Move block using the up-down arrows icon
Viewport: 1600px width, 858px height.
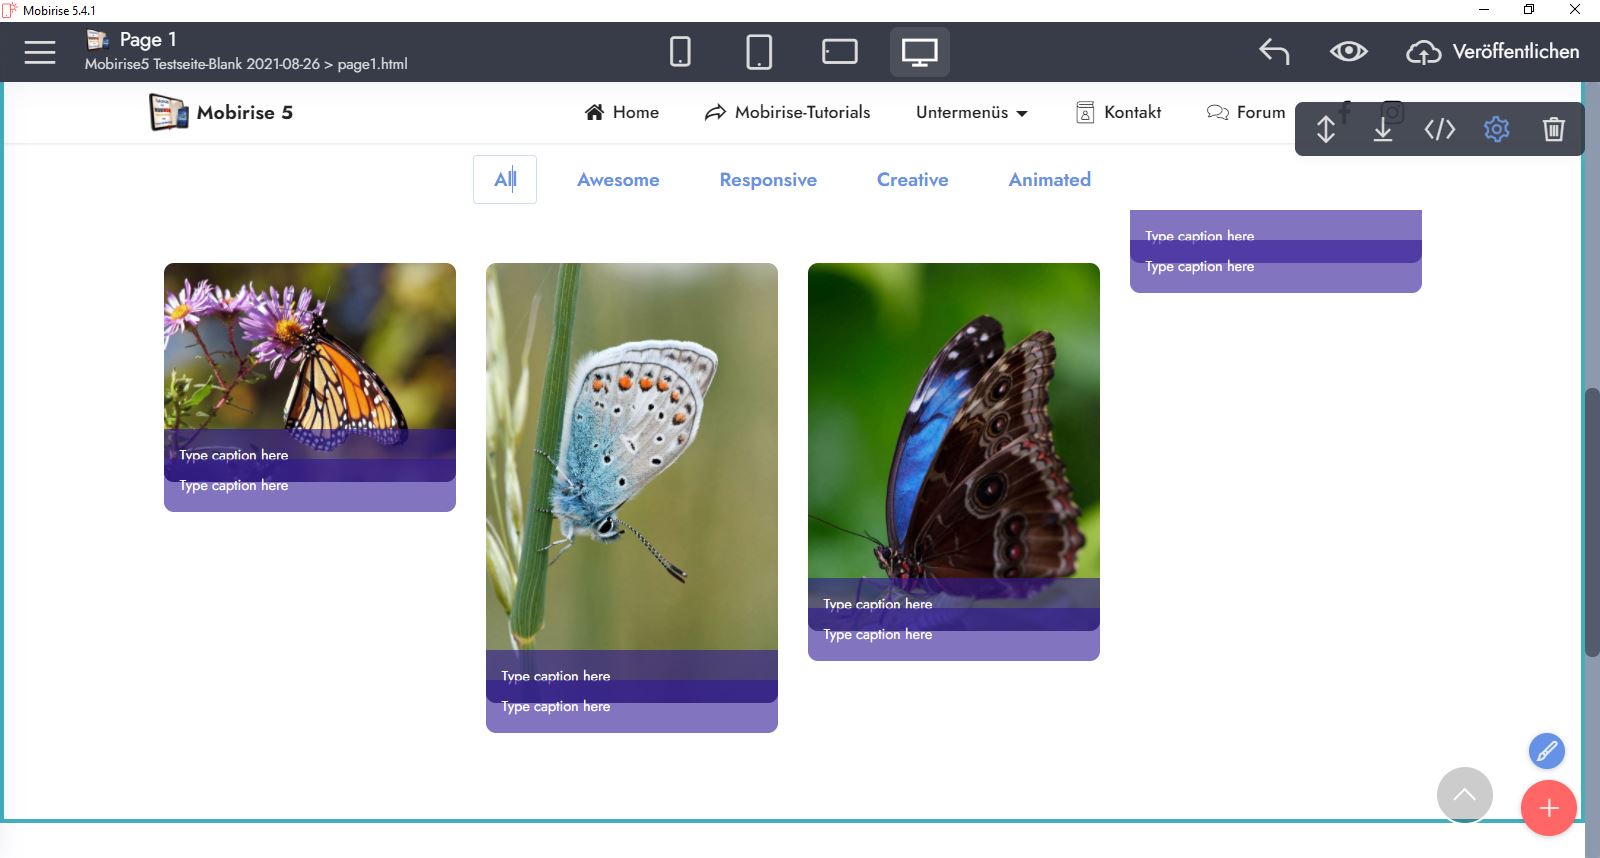tap(1325, 129)
